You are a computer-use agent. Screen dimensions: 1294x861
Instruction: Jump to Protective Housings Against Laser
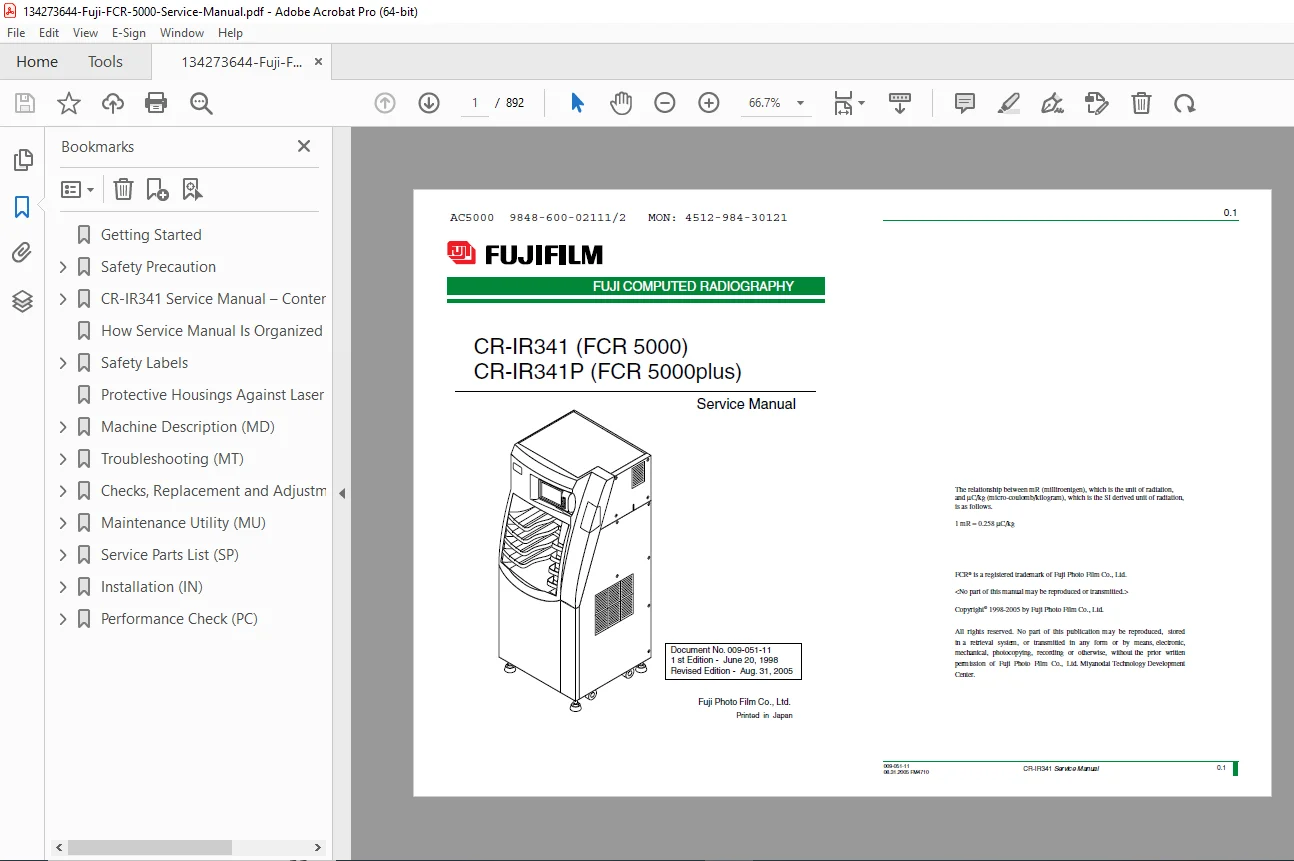(213, 395)
